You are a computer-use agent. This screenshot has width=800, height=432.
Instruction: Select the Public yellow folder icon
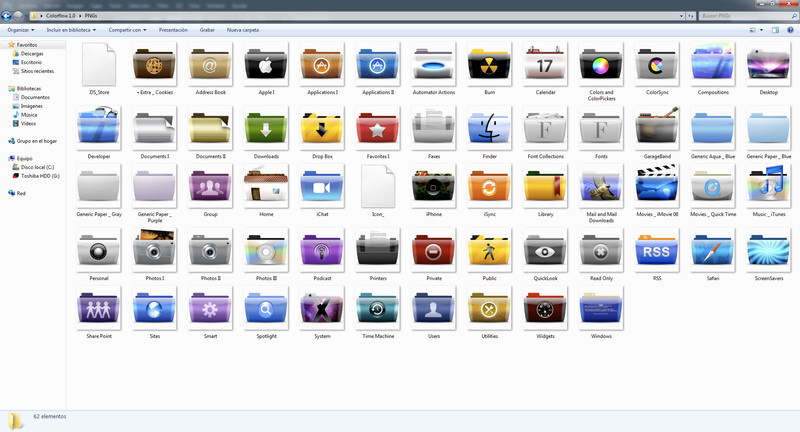pyautogui.click(x=489, y=250)
